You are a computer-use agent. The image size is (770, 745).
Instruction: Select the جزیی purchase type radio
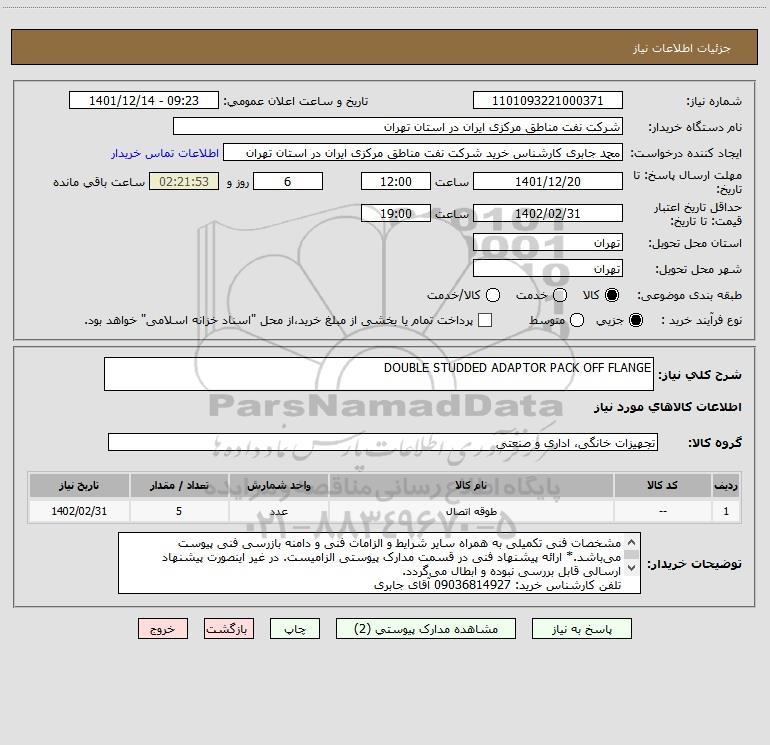click(x=635, y=320)
